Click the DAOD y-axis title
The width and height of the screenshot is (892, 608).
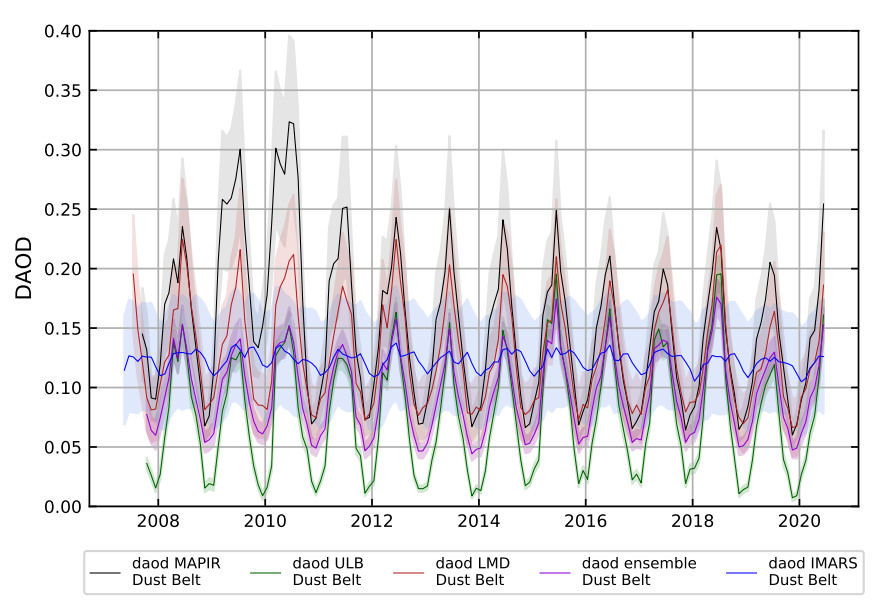[x=24, y=268]
